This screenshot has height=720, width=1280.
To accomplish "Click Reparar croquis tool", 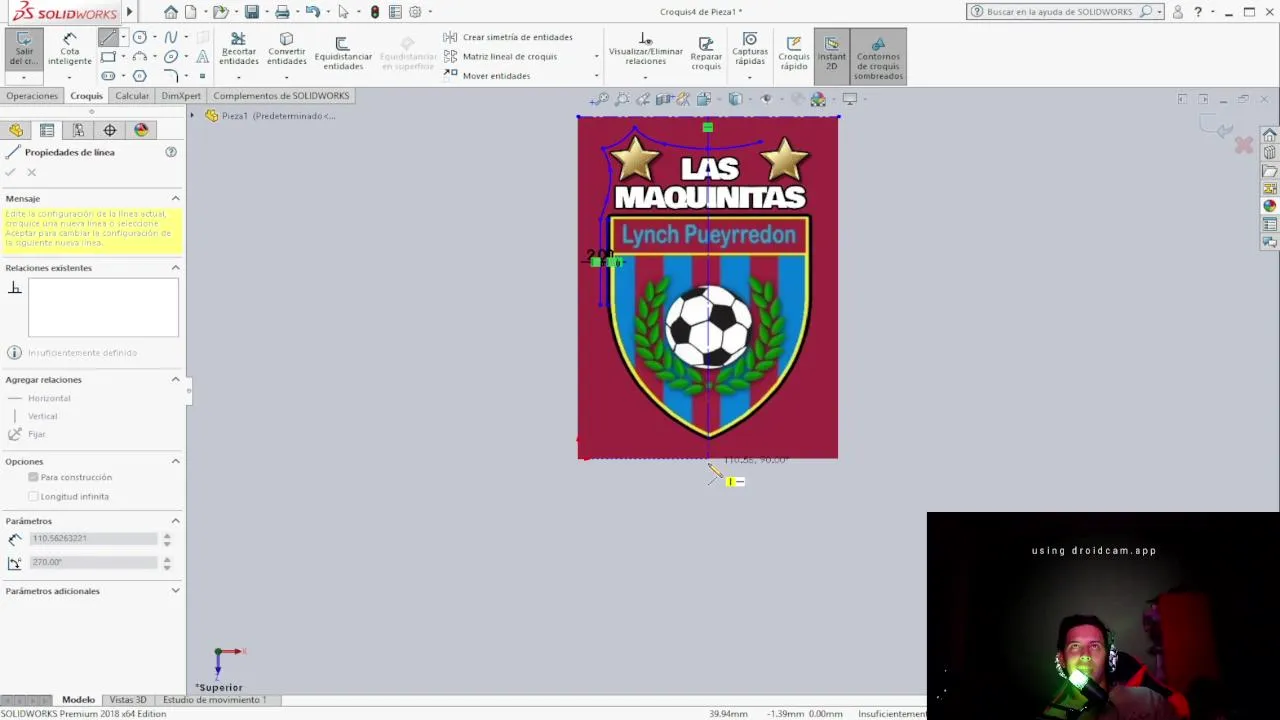I will click(706, 53).
